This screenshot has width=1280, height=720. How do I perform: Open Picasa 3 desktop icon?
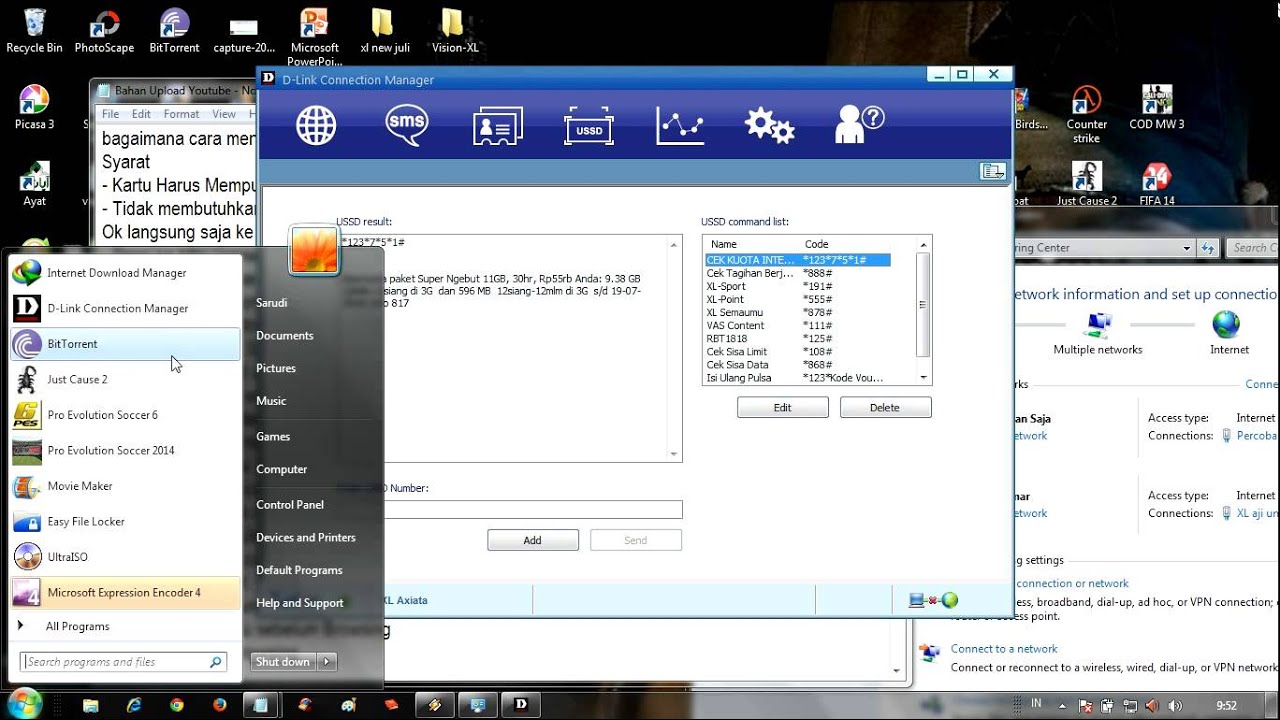pos(34,107)
